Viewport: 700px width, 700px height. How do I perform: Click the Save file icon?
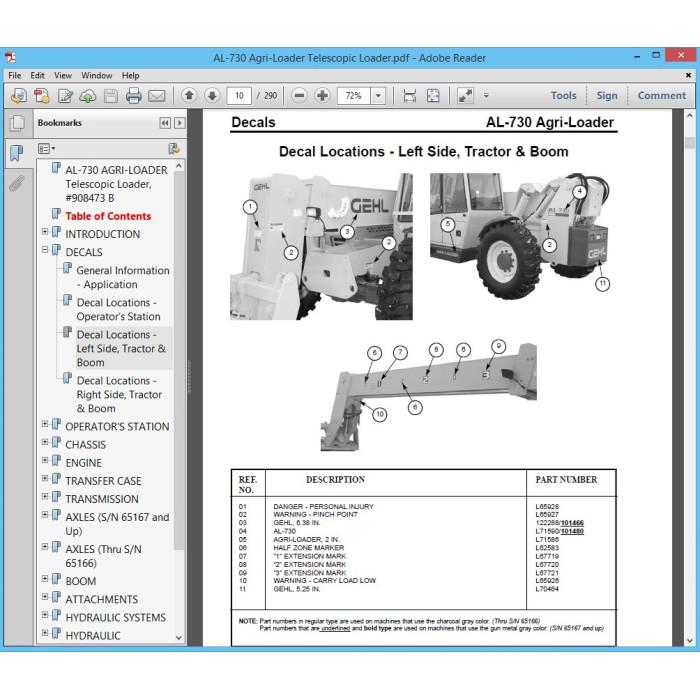(x=111, y=96)
